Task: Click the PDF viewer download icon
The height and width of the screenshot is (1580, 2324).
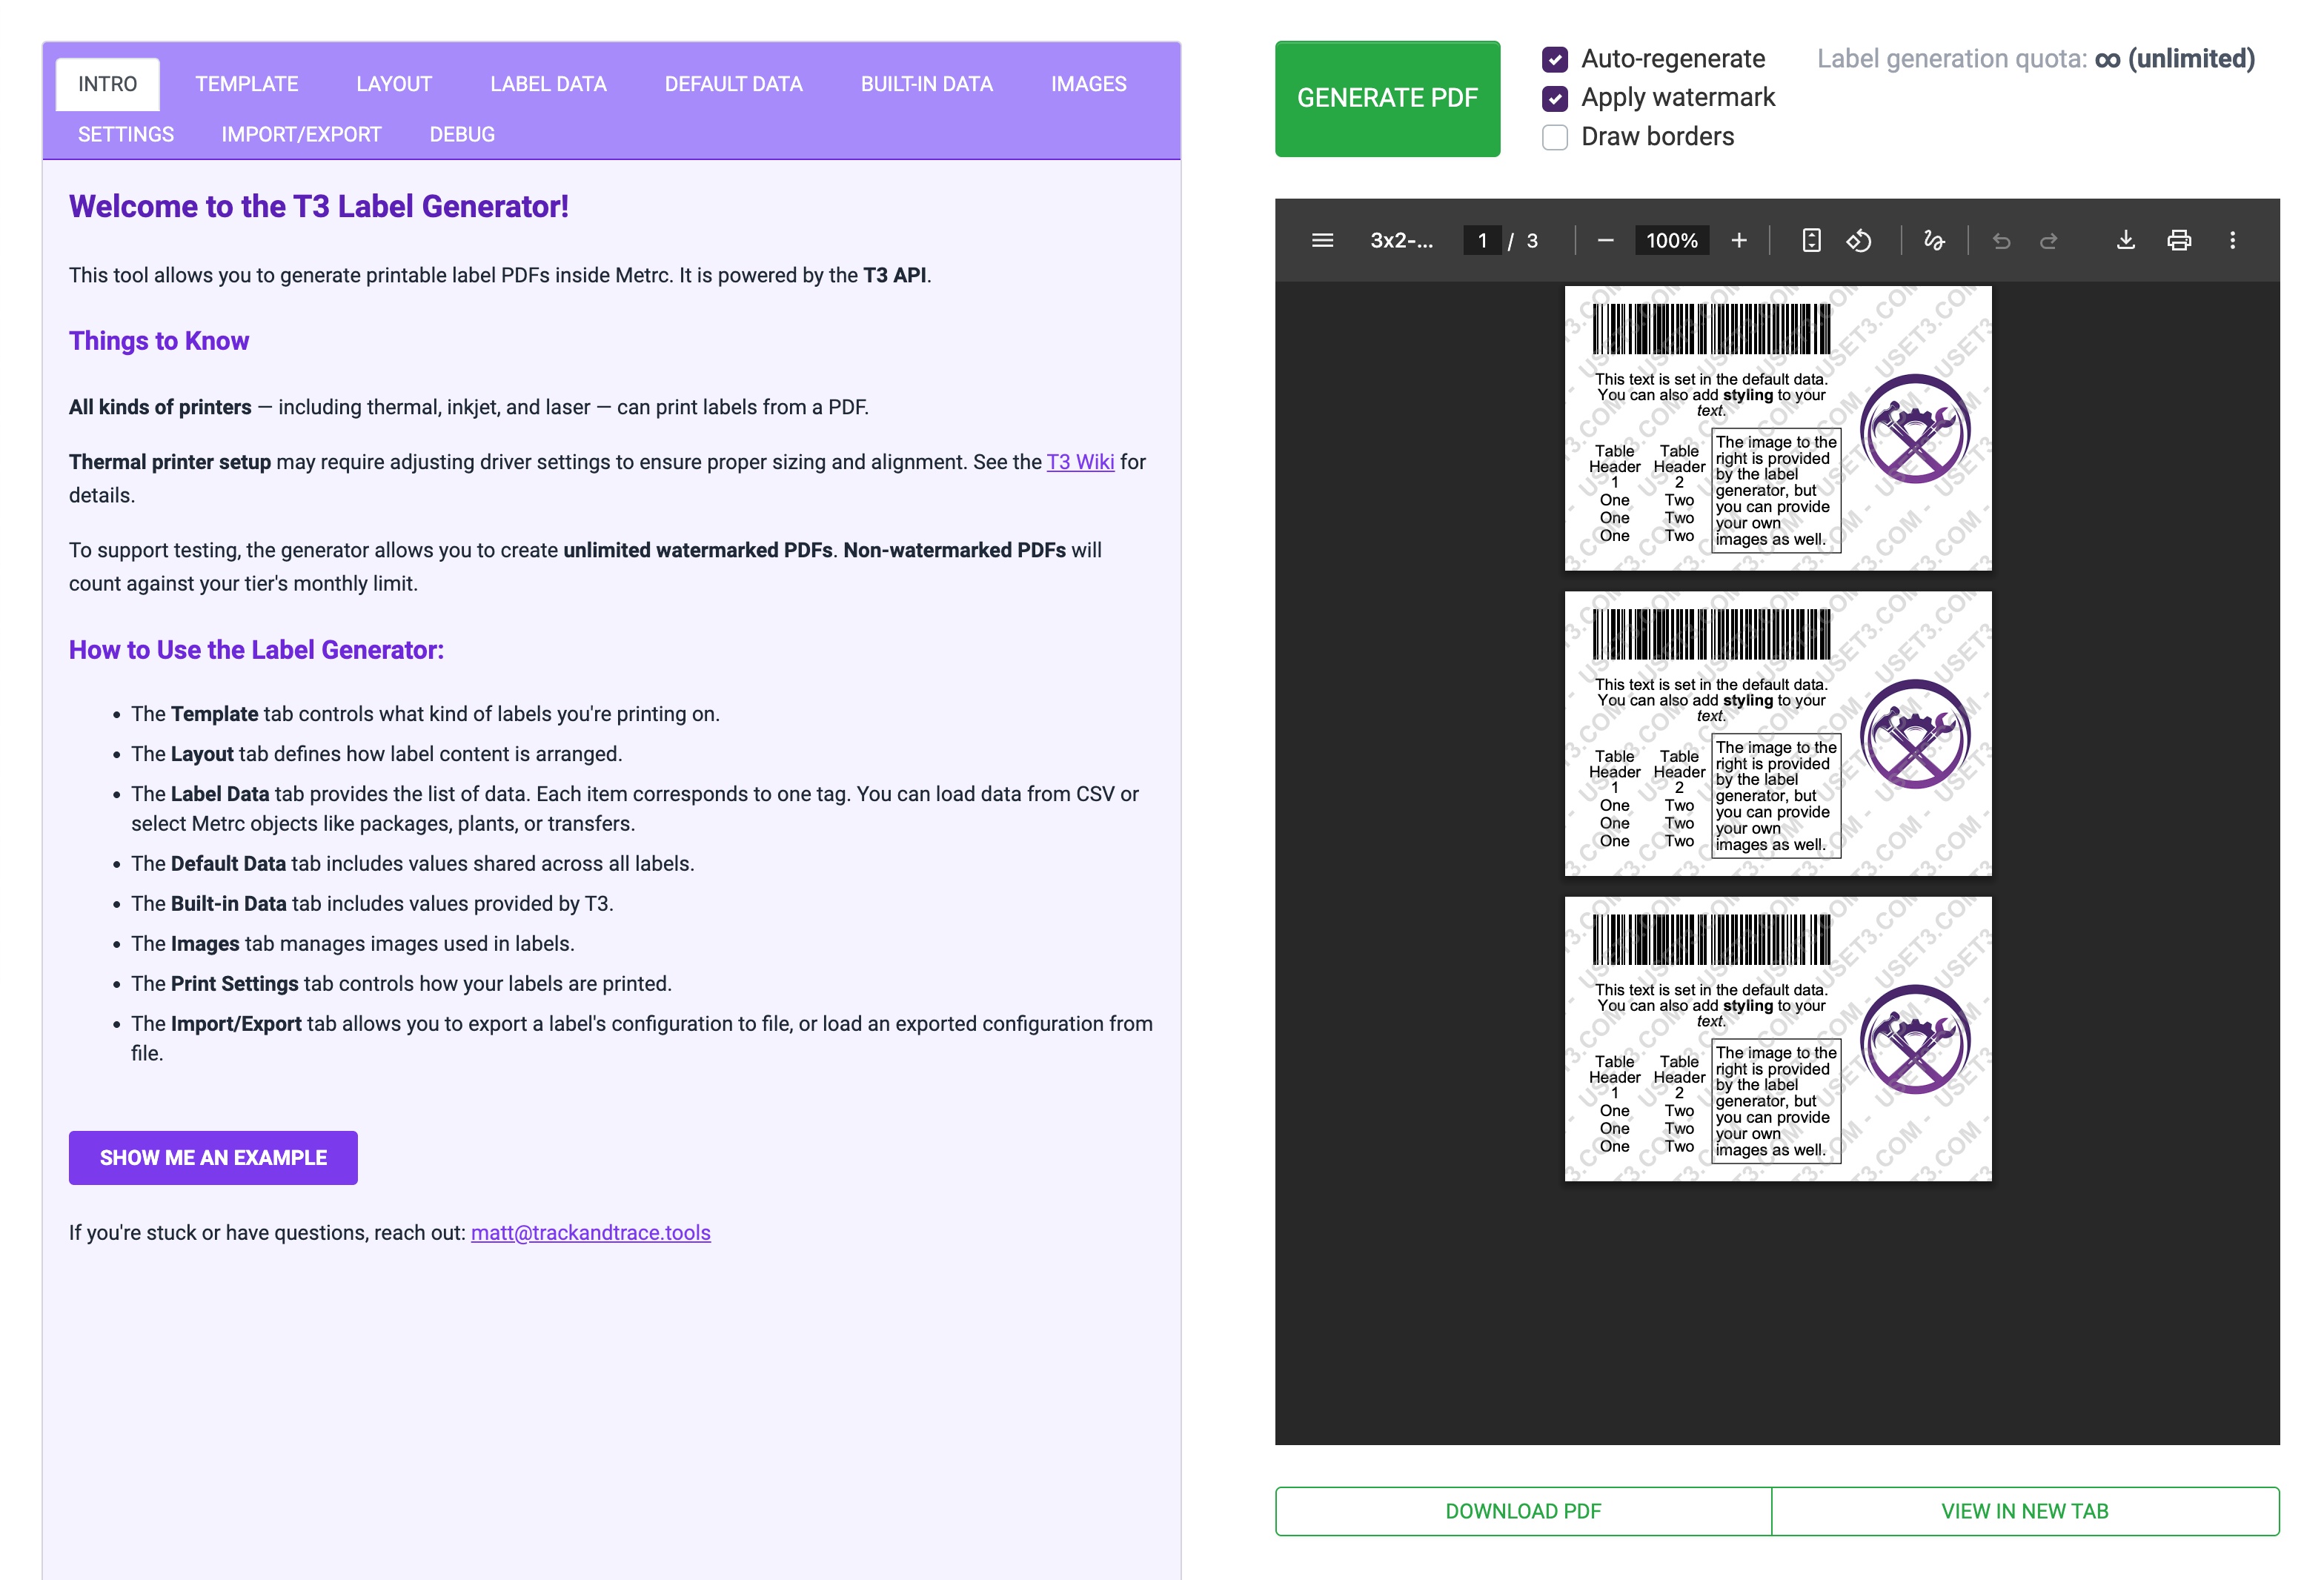Action: coord(2126,240)
